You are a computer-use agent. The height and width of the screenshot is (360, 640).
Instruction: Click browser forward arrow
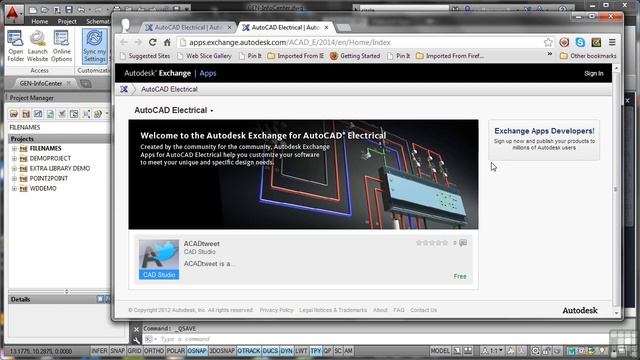point(138,42)
